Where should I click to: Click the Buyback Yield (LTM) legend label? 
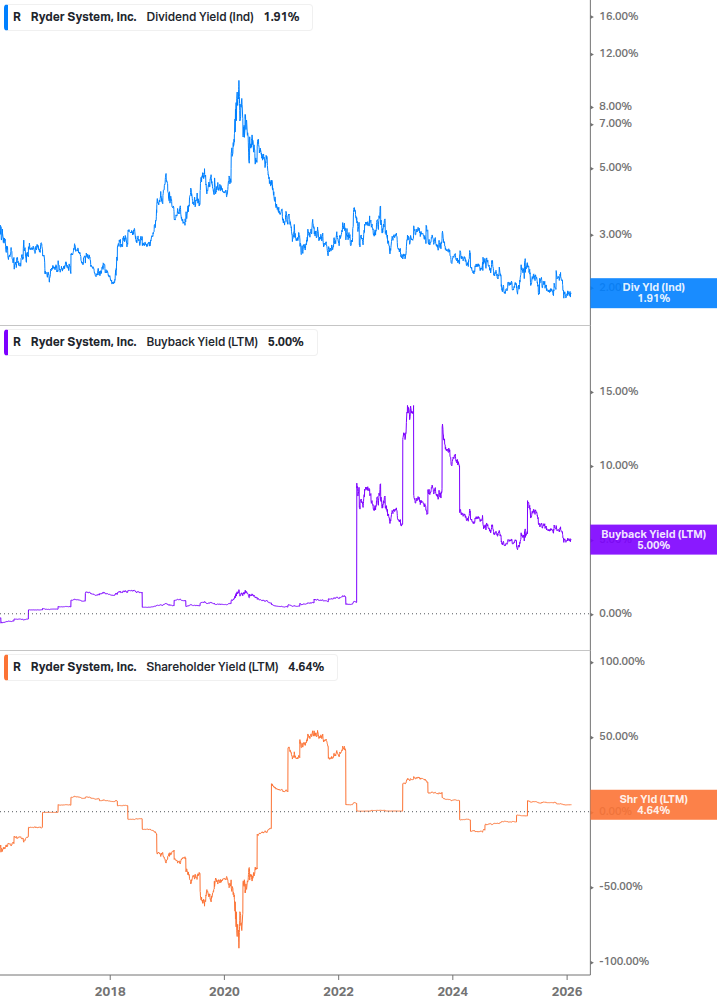[202, 342]
